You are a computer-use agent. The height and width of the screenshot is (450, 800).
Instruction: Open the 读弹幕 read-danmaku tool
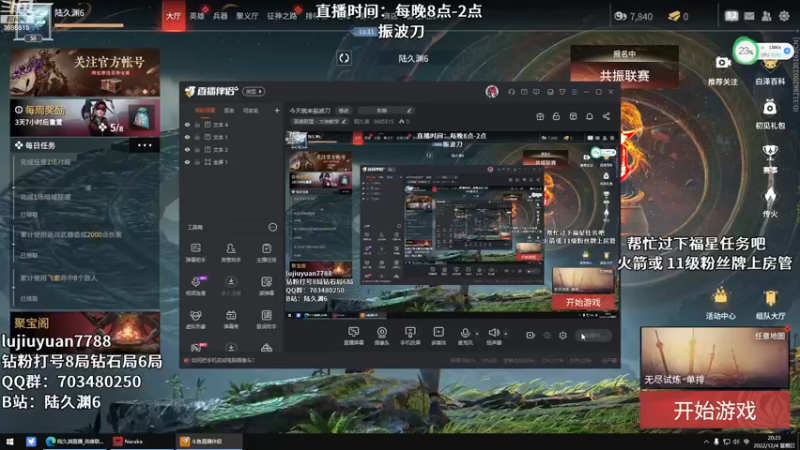tap(266, 286)
